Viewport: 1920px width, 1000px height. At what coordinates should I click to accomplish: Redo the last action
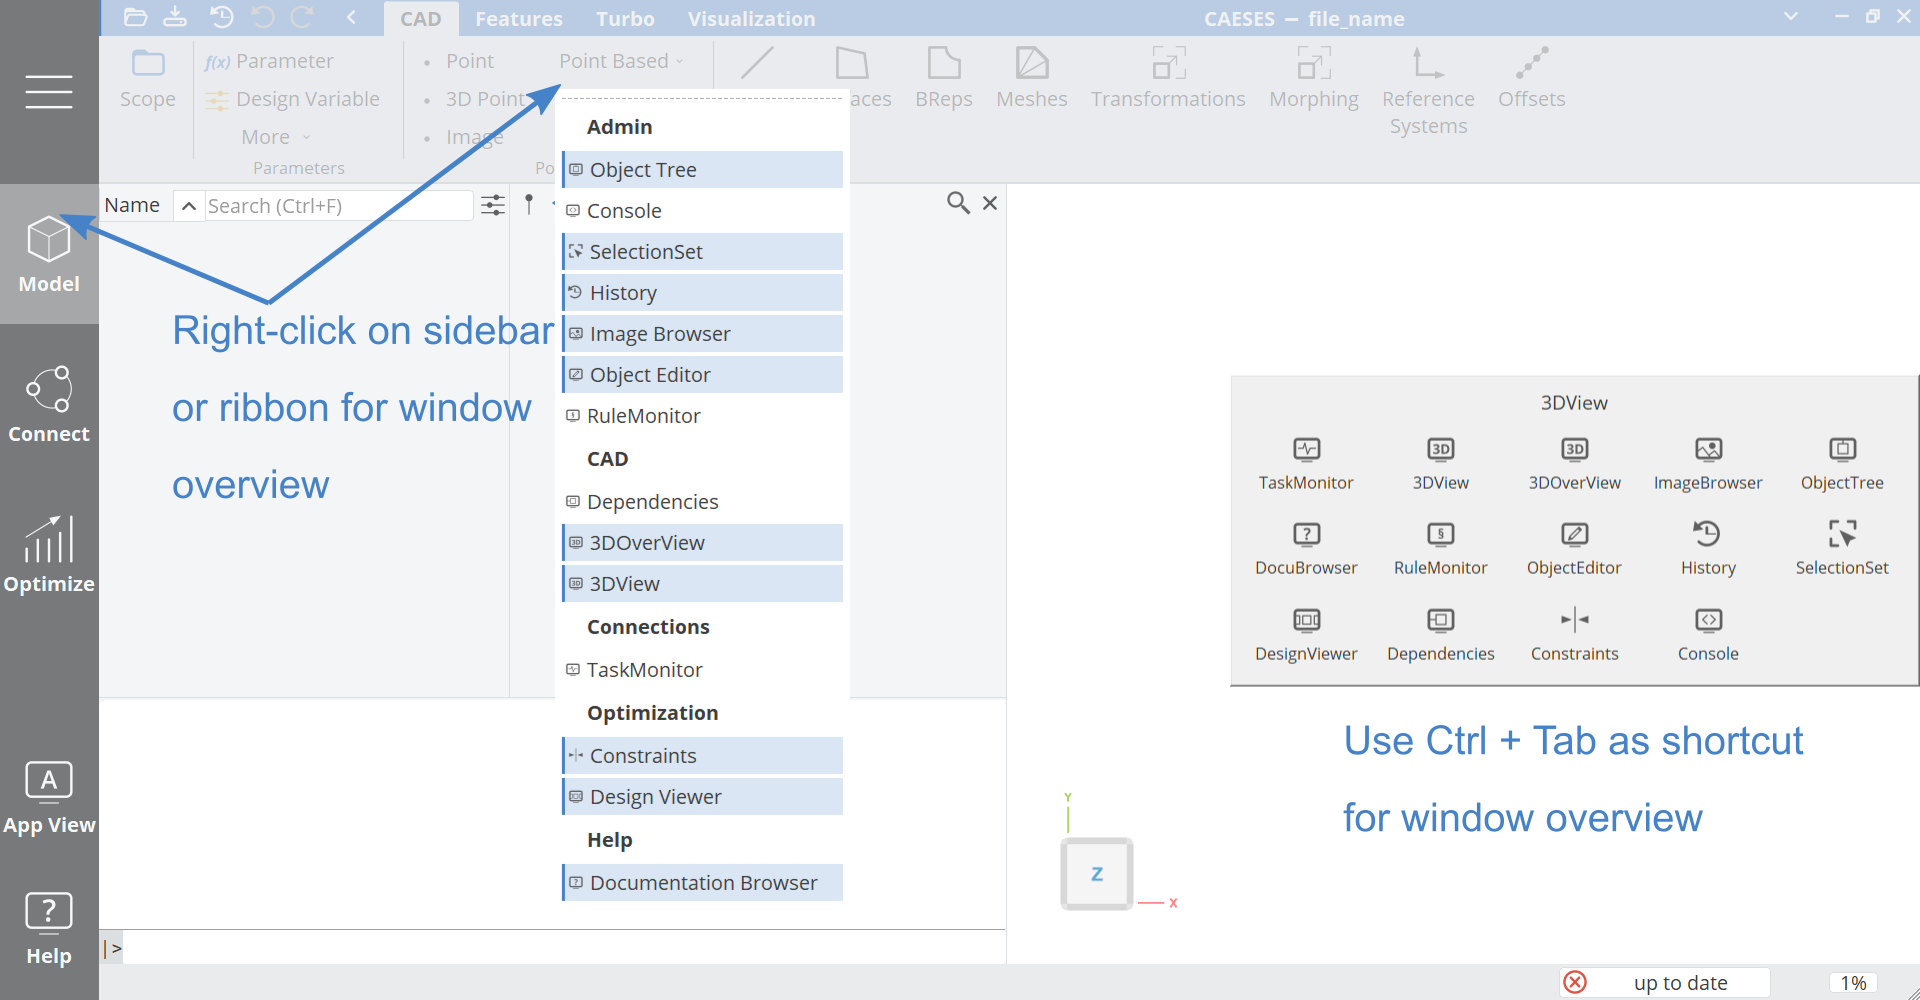302,17
